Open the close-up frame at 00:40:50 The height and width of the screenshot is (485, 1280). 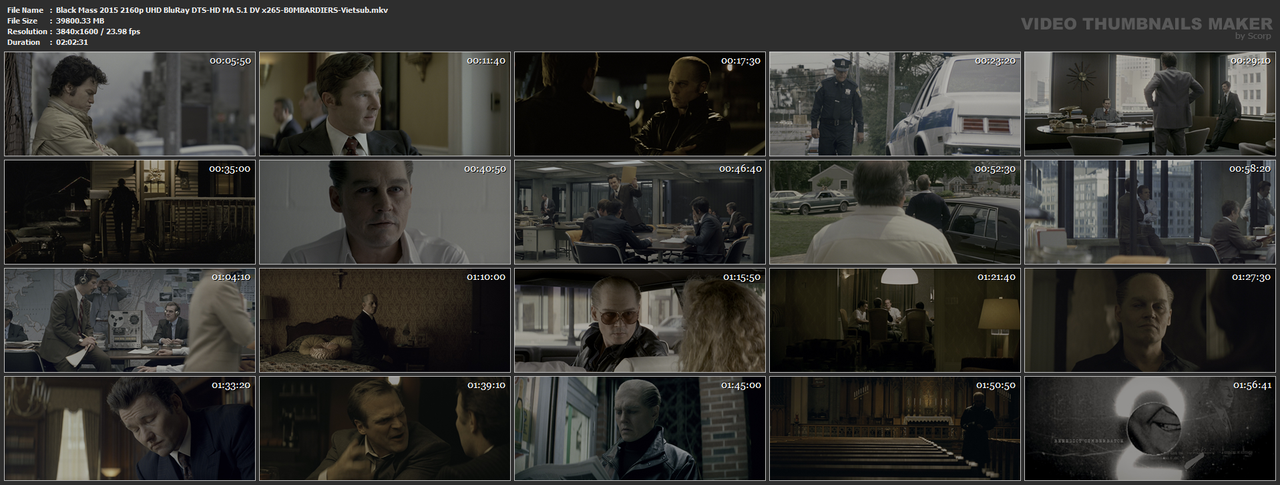coord(385,212)
